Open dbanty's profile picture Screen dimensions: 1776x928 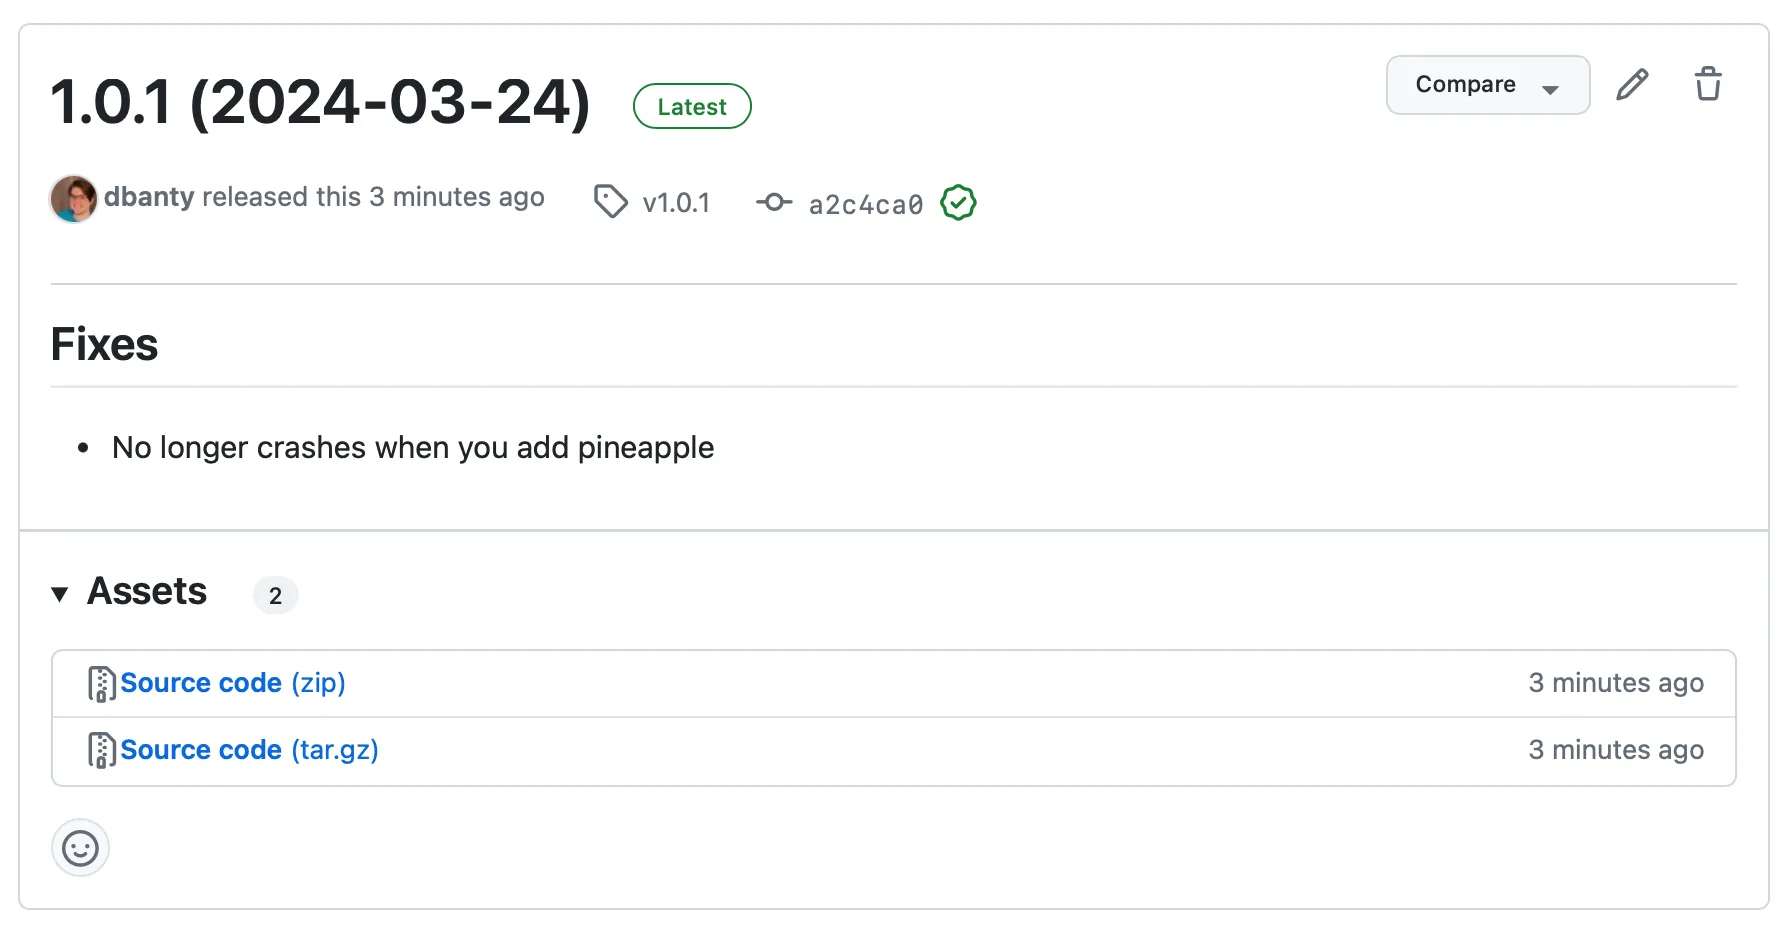point(73,198)
